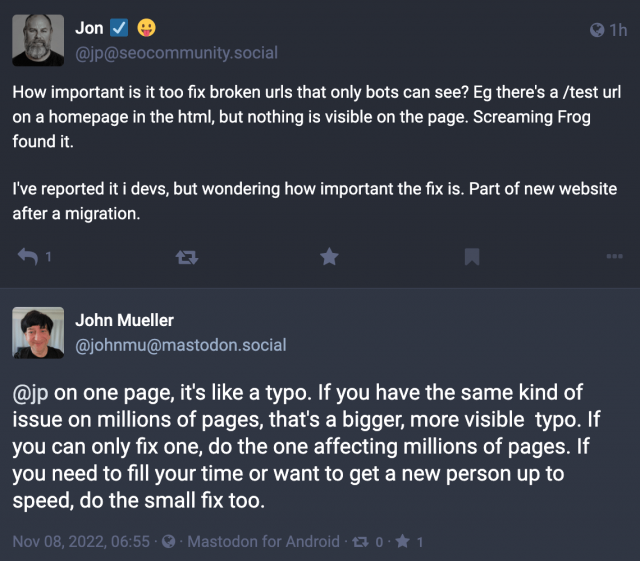Click the blue checkmark next to Jon
This screenshot has width=640, height=561.
click(x=116, y=29)
